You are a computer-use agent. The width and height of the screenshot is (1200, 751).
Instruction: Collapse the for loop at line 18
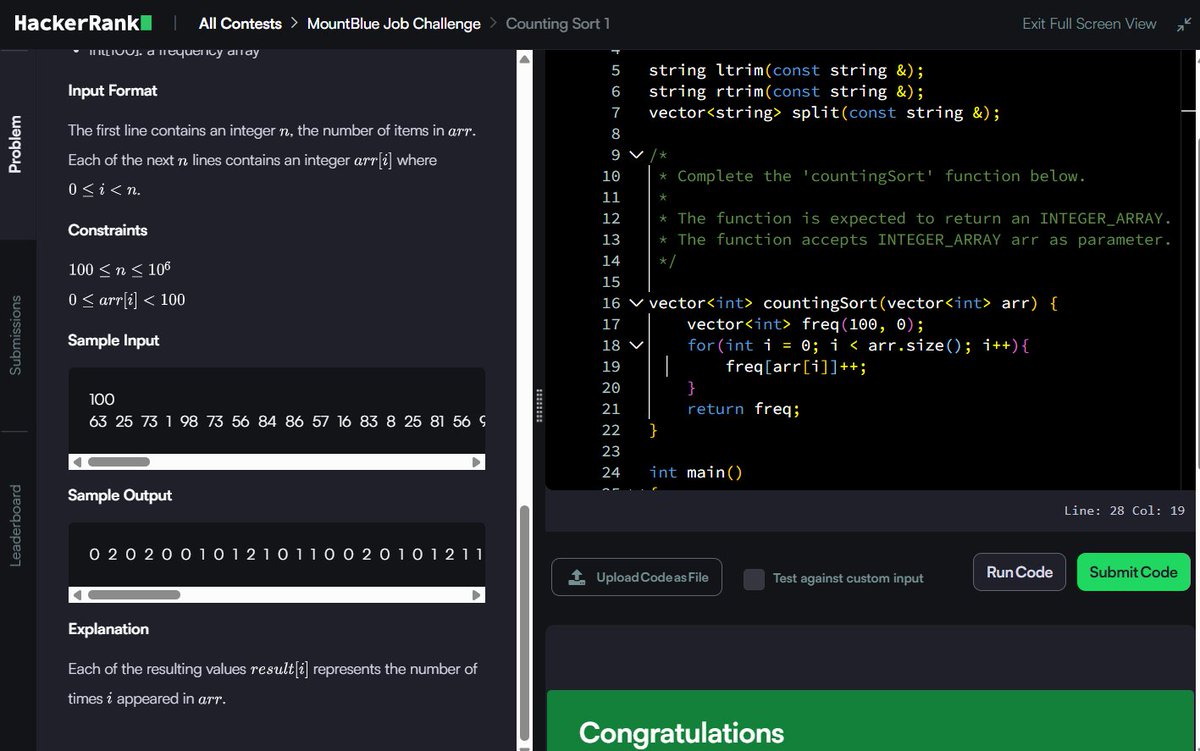coord(636,345)
